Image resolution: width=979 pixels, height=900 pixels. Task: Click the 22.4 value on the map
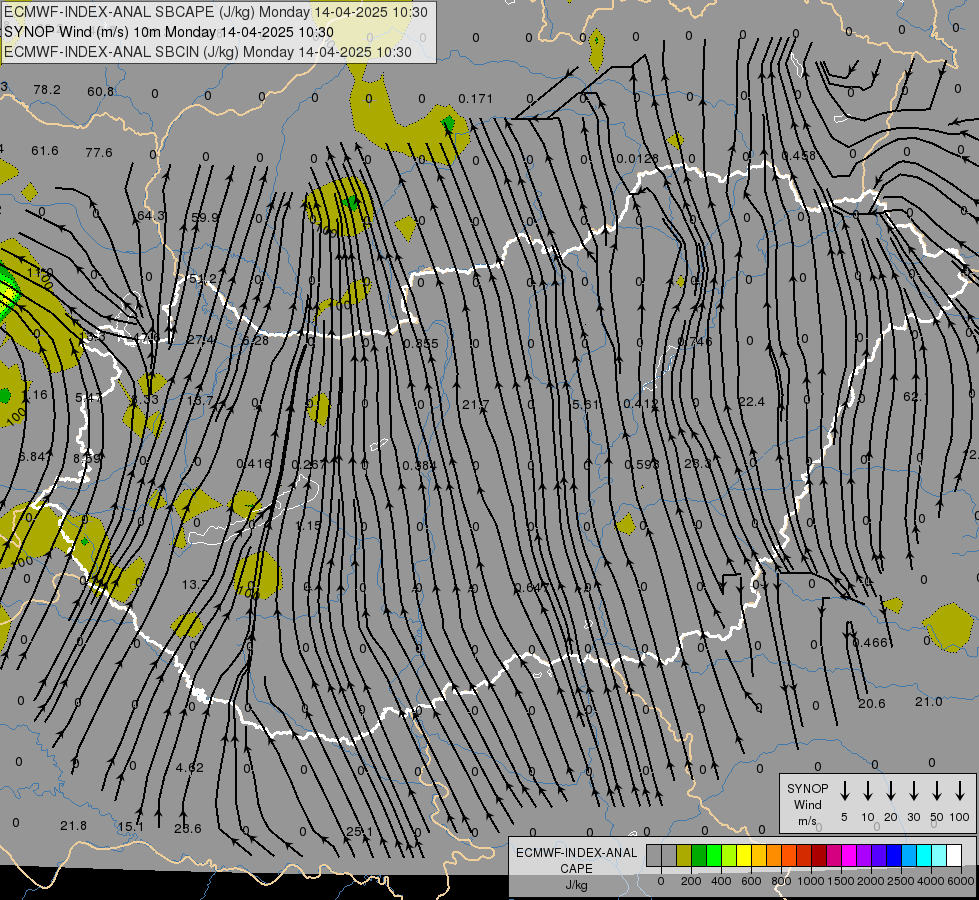[751, 402]
